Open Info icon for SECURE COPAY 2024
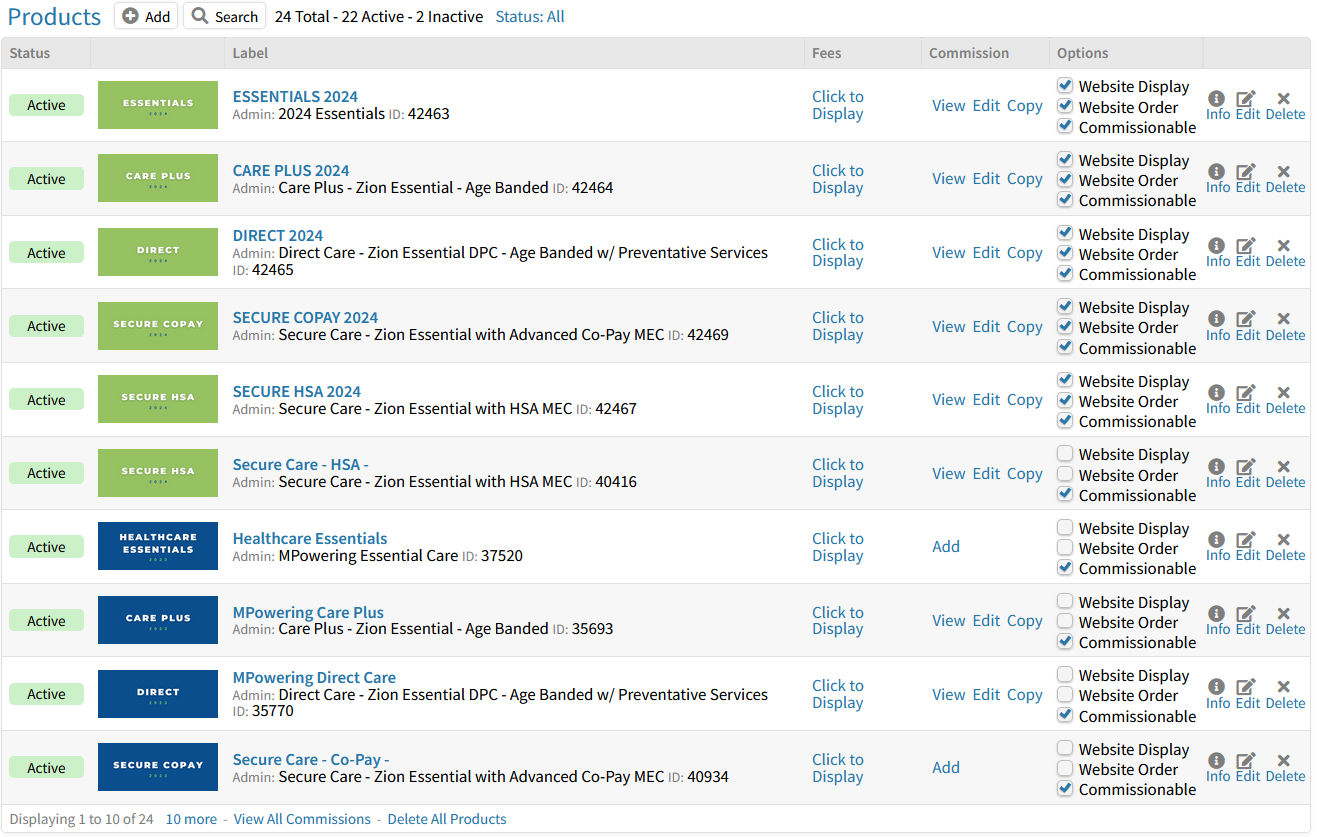Screen dimensions: 1323x837 pos(1217,319)
